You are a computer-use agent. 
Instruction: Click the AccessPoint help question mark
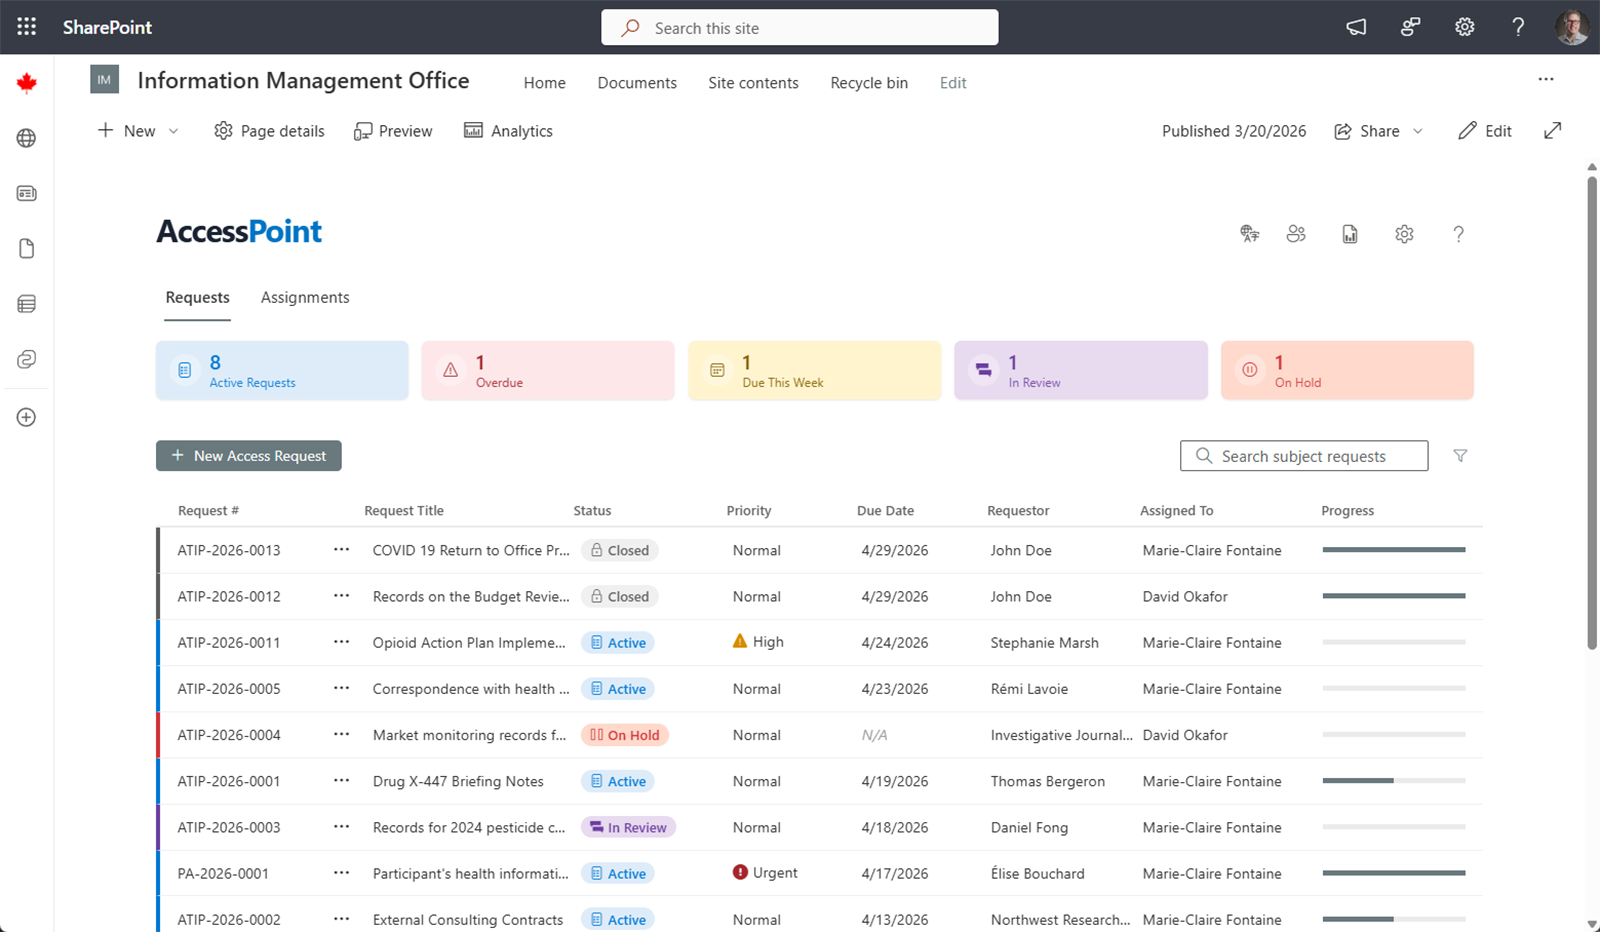pyautogui.click(x=1459, y=233)
